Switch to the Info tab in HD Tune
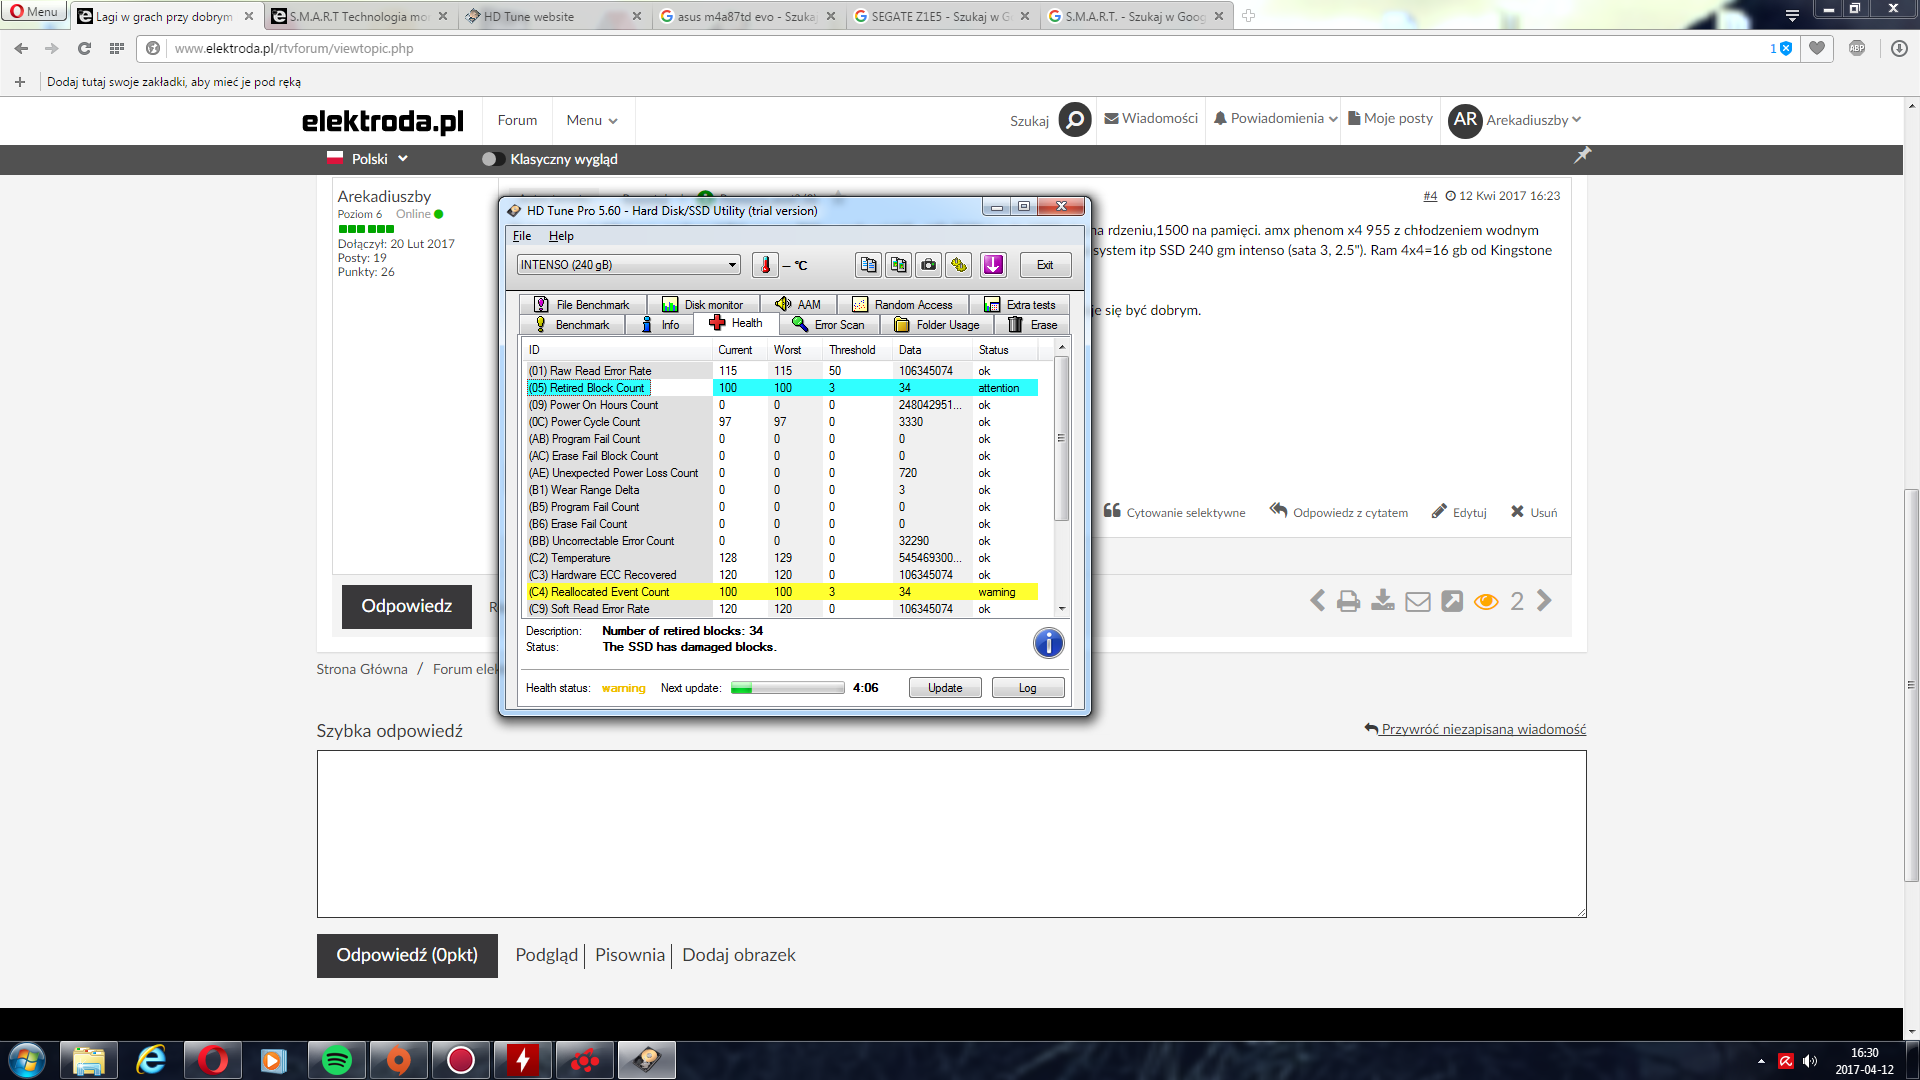Screen dimensions: 1920x1080 [x=660, y=325]
